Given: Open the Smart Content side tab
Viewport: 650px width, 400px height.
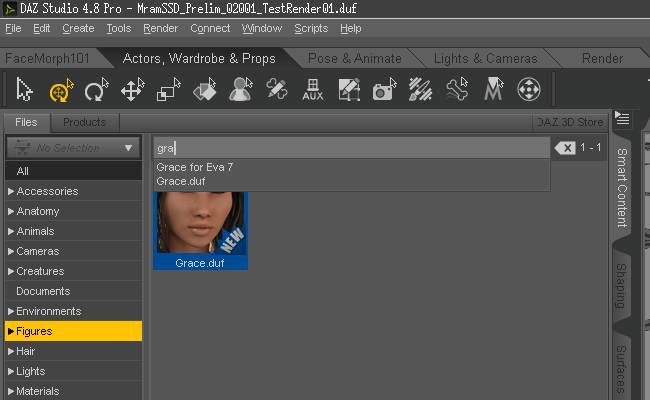Looking at the screenshot, I should coord(621,187).
